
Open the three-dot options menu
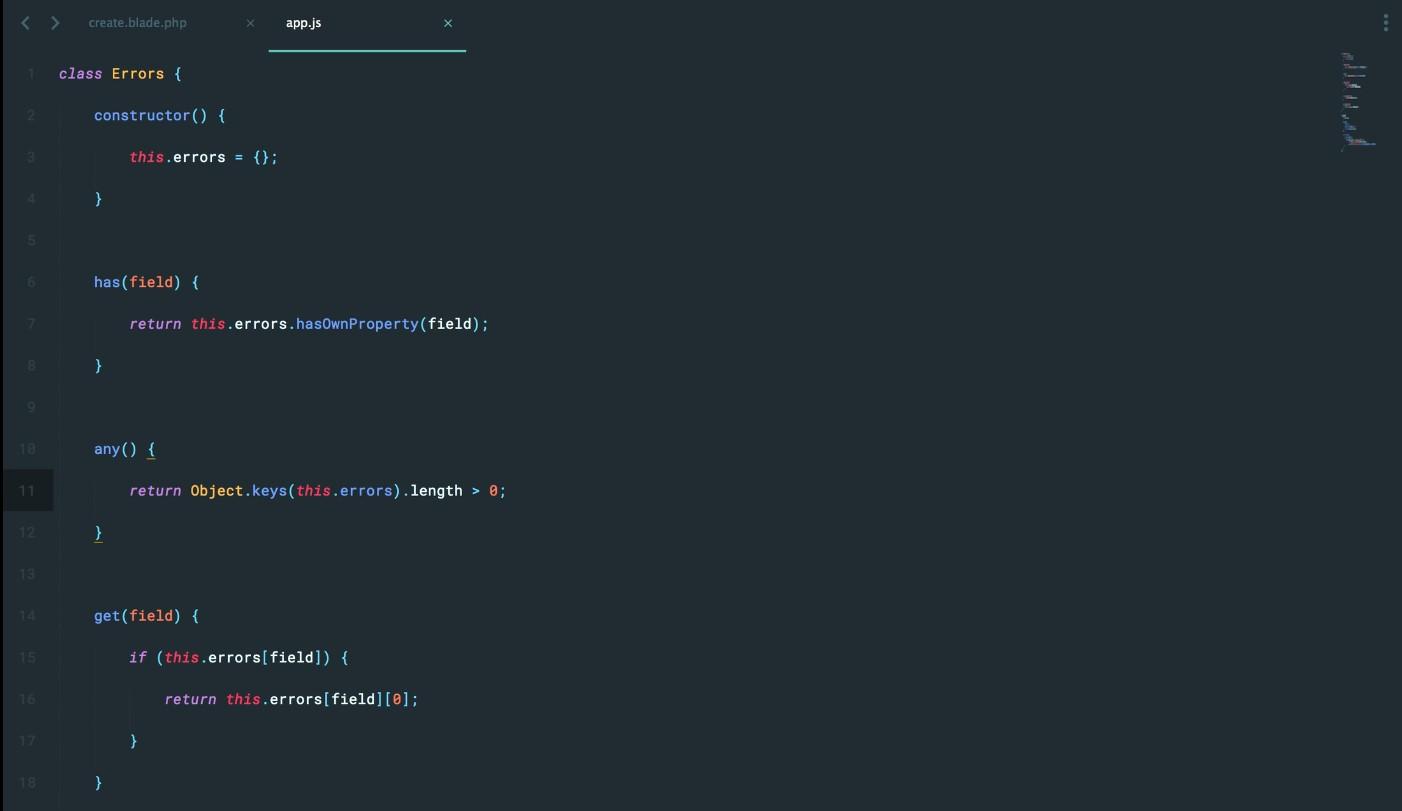click(1385, 23)
